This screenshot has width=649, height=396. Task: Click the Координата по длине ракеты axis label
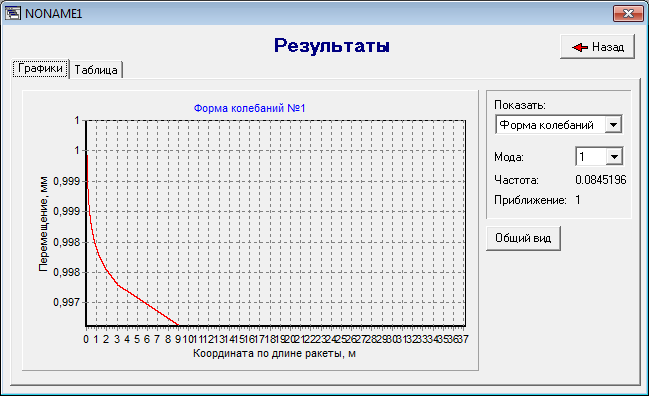coord(274,353)
